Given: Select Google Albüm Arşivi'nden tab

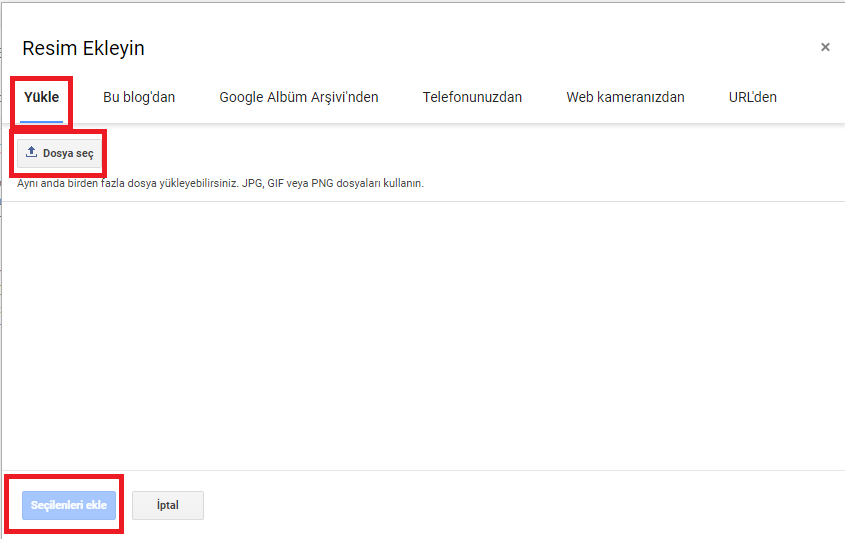Looking at the screenshot, I should click(299, 98).
